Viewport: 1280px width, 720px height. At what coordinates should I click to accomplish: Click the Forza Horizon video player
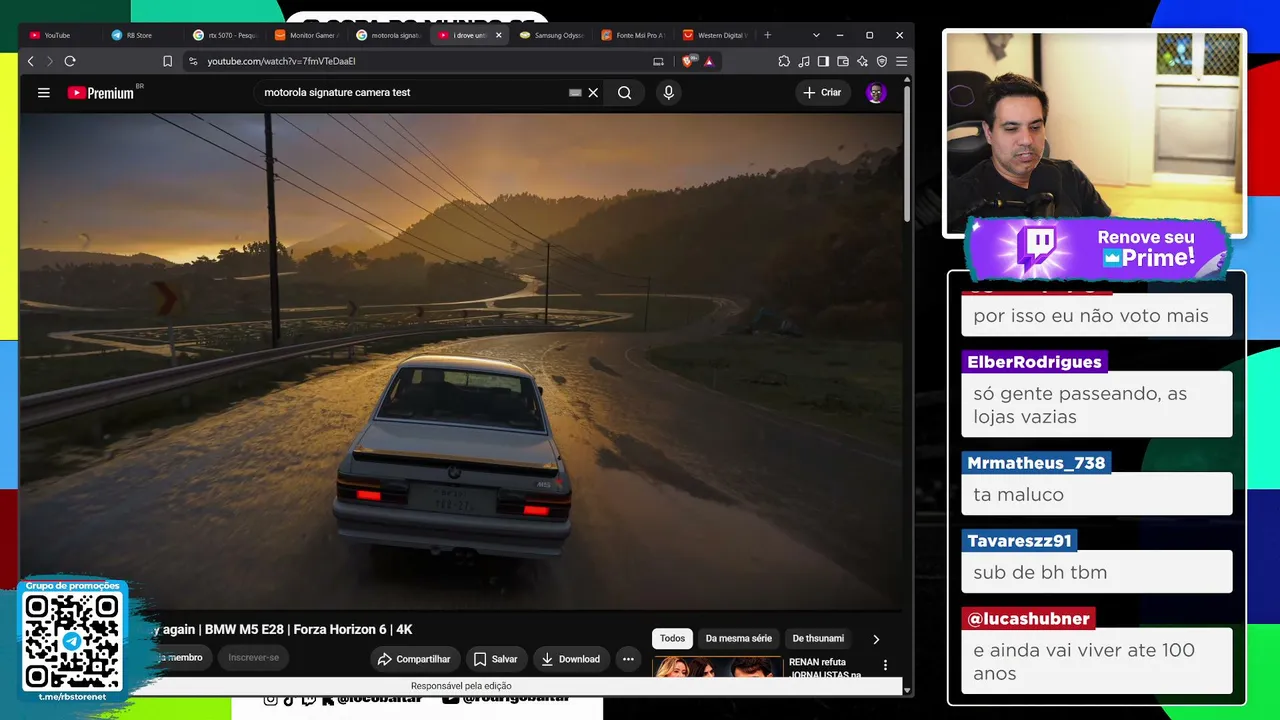pos(460,360)
